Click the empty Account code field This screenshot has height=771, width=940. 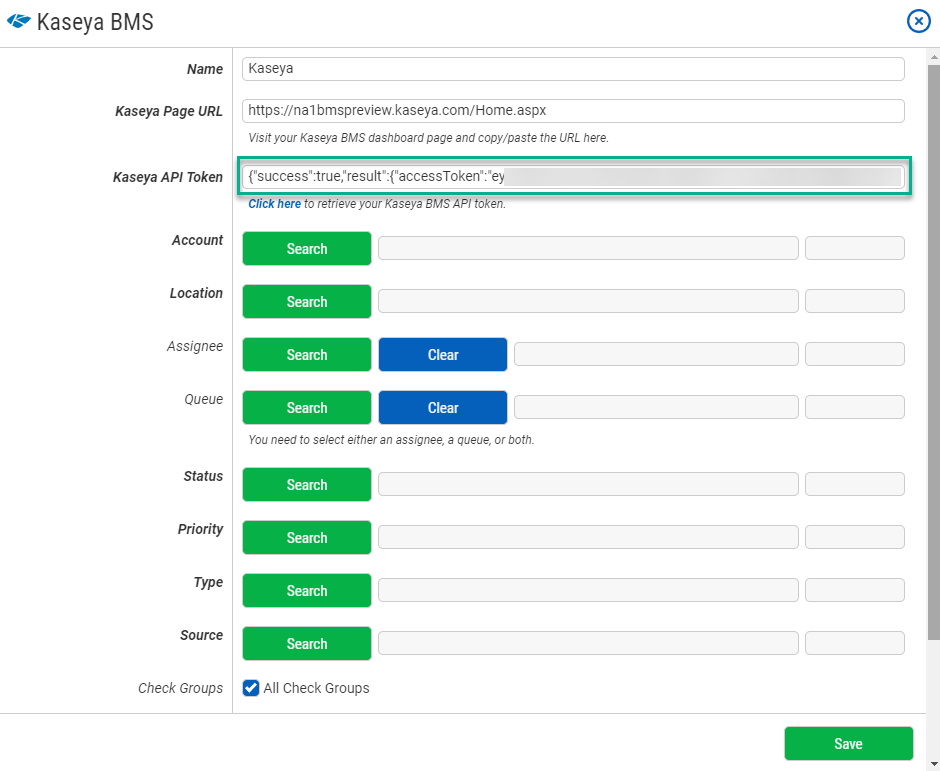coord(854,248)
